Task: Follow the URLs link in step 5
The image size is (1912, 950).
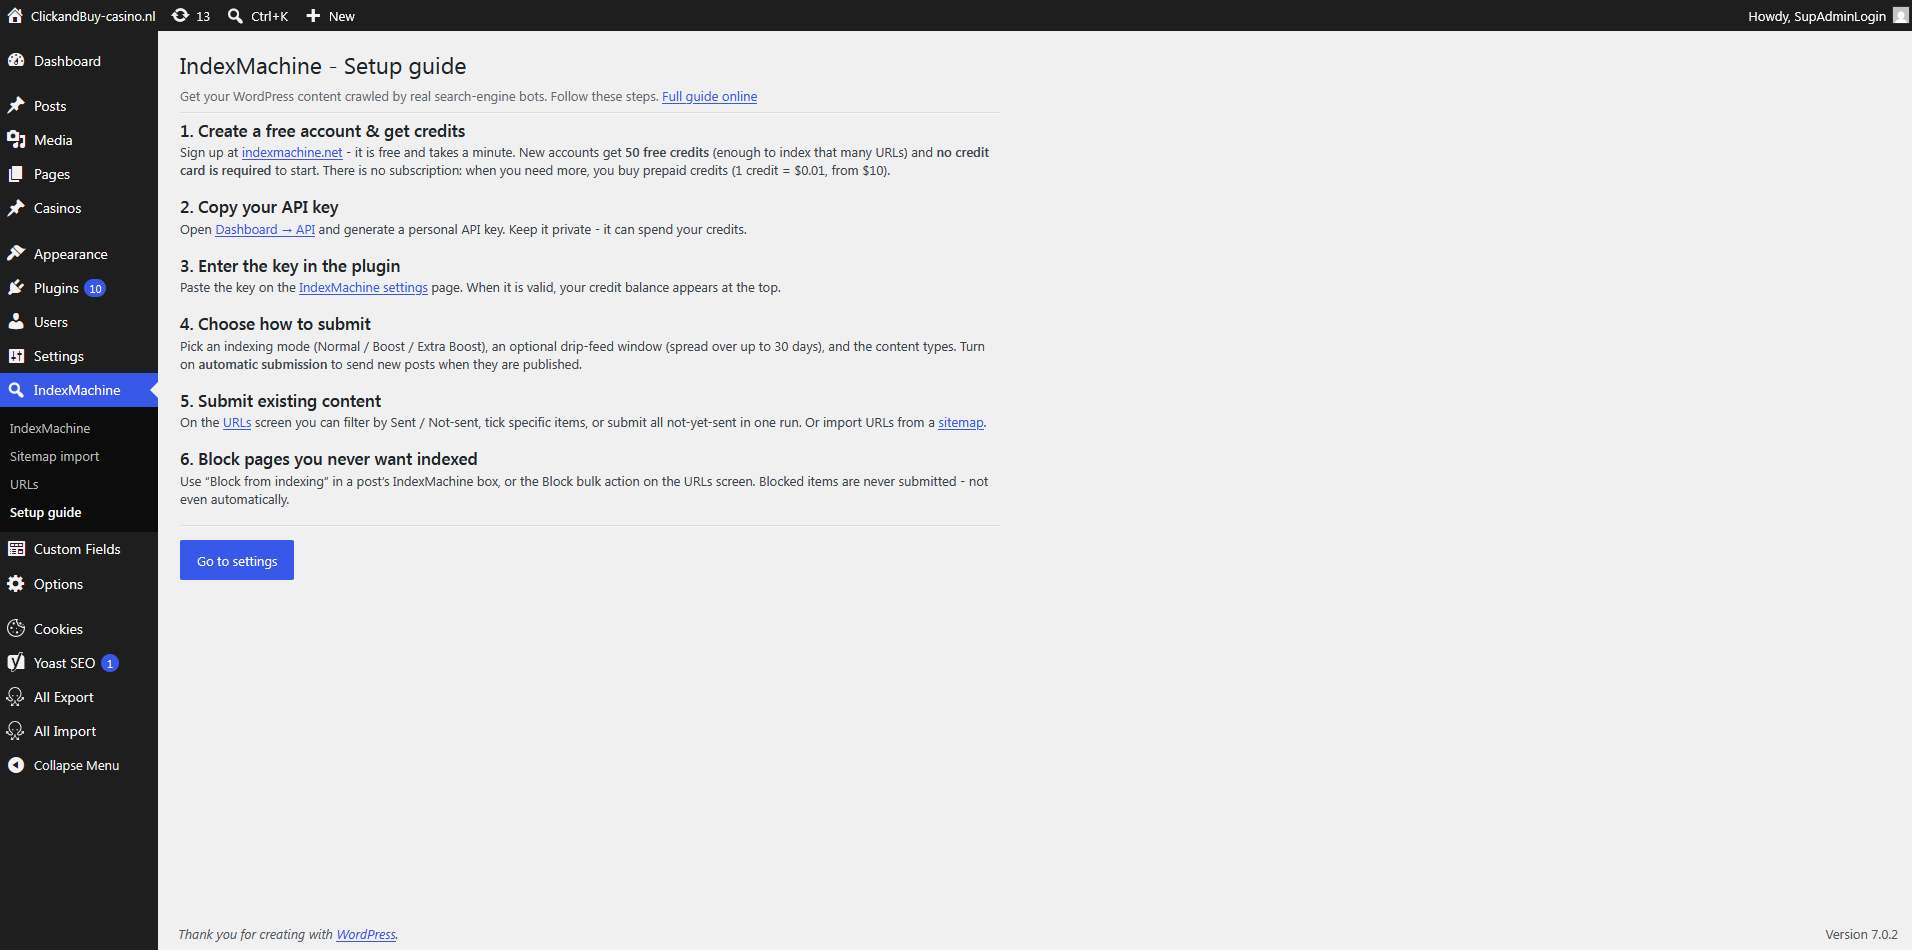Action: point(237,423)
